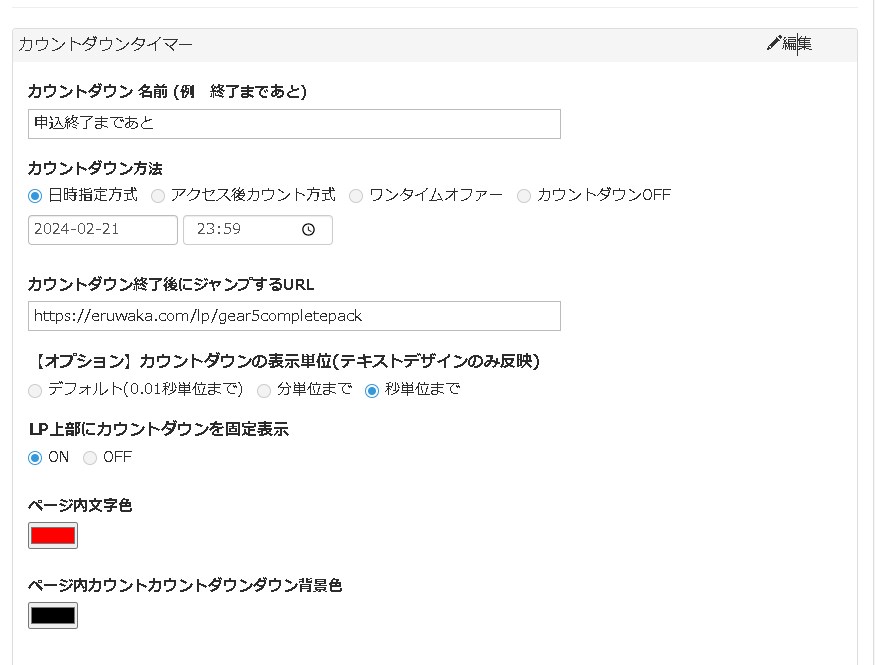Choose 分単位まで display unit option
Viewport: 875px width, 665px height.
point(263,391)
